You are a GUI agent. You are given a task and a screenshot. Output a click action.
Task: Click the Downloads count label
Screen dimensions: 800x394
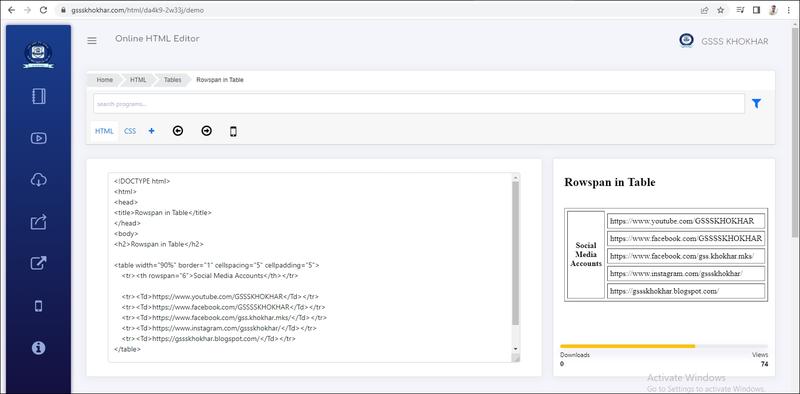(x=574, y=355)
